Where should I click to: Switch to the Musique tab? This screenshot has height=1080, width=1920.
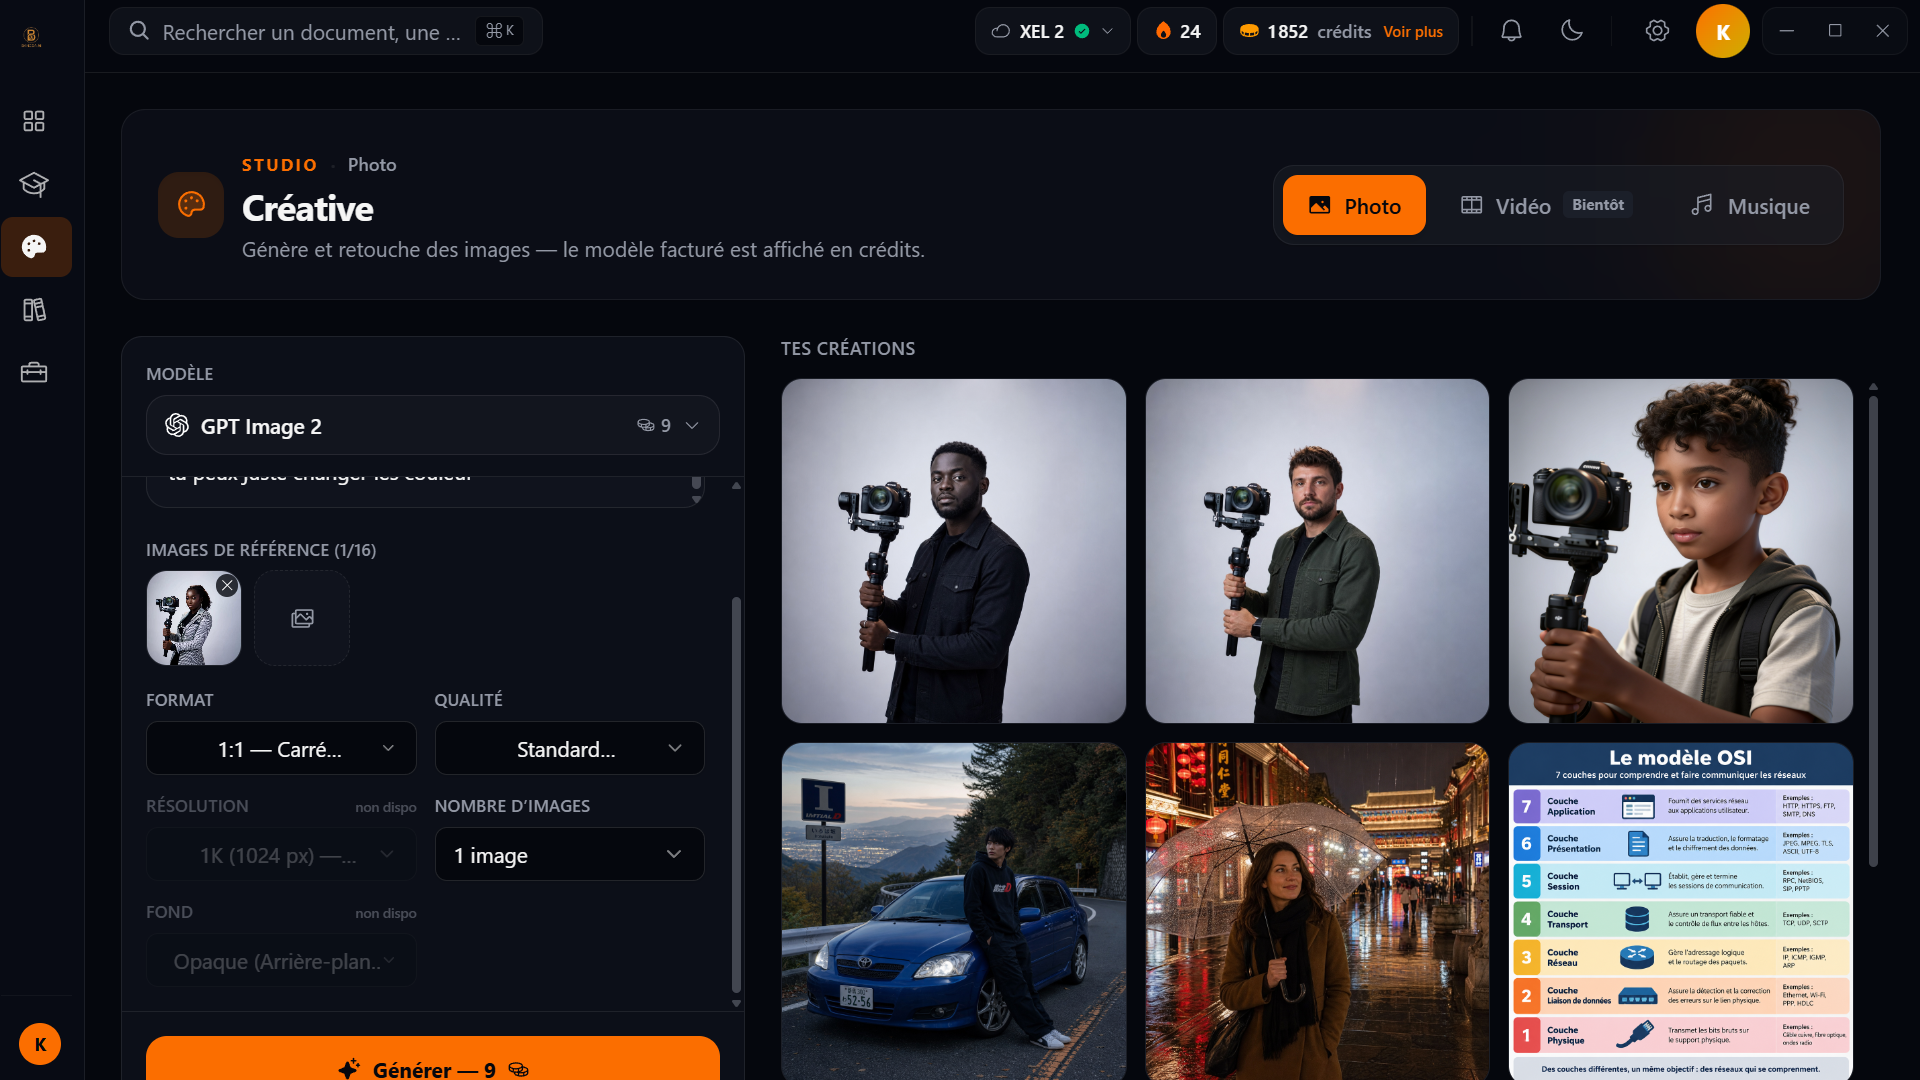click(1750, 205)
